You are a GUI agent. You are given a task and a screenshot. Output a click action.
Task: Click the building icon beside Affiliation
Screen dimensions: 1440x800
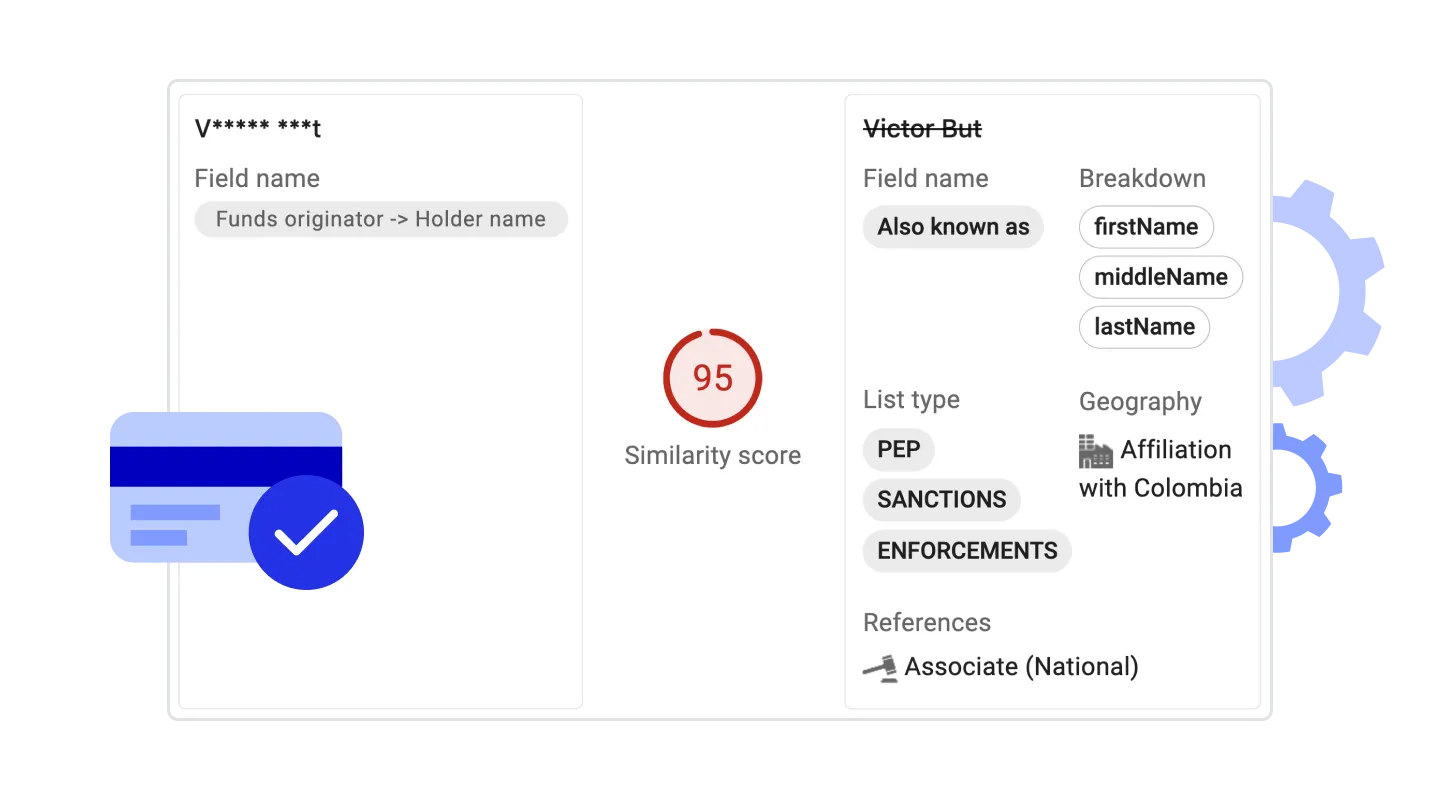pos(1096,451)
